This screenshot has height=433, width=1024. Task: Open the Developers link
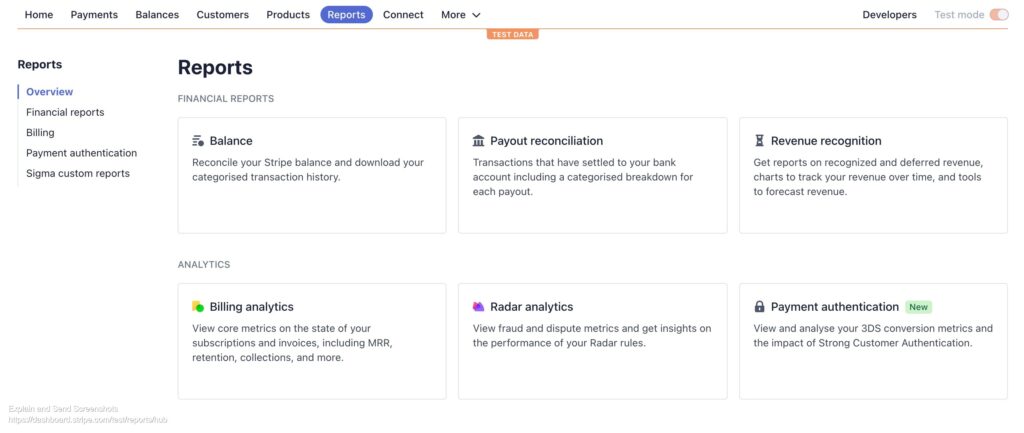click(x=889, y=14)
